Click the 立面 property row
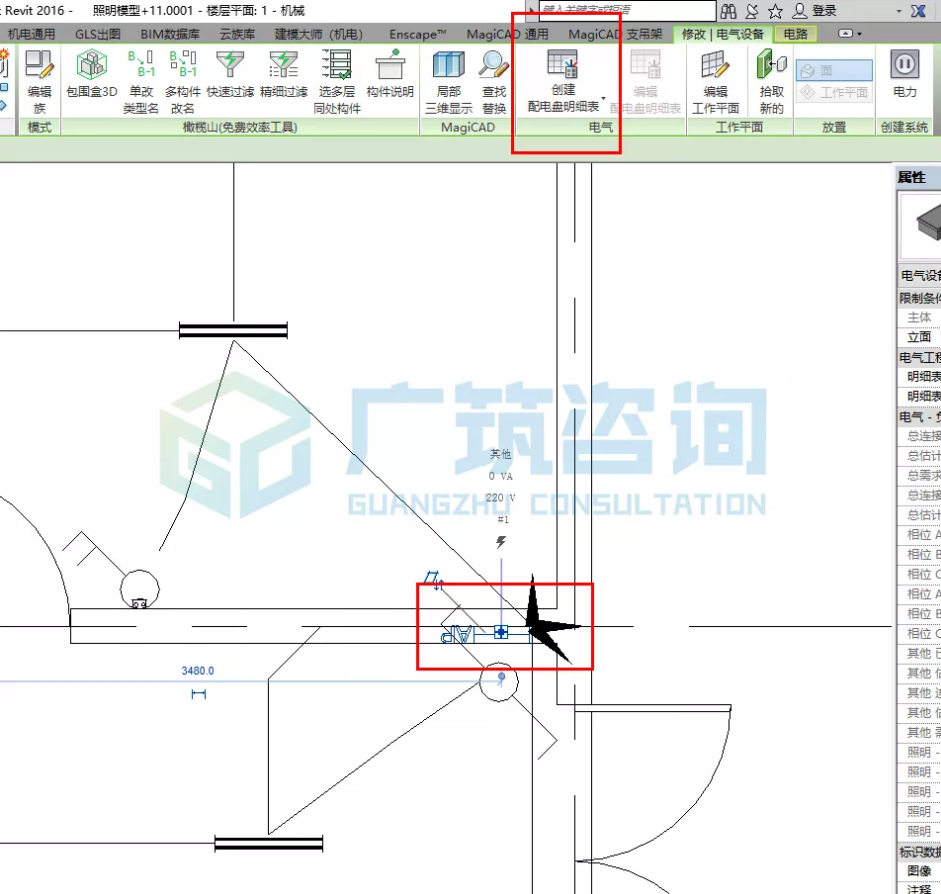 click(x=919, y=337)
